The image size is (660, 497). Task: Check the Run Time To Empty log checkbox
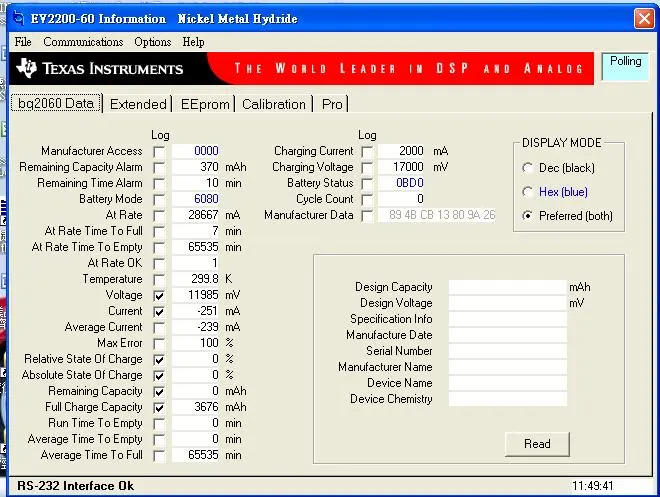[x=159, y=423]
